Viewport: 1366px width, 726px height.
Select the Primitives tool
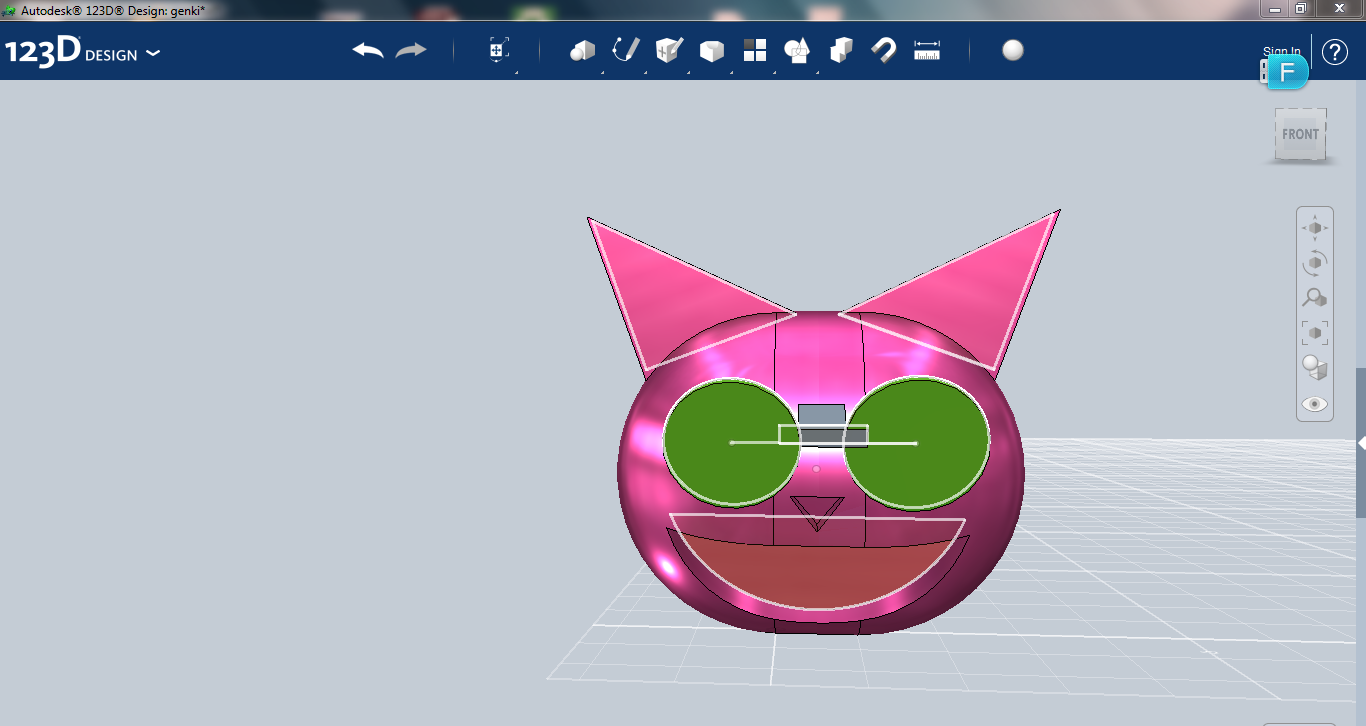coord(582,50)
